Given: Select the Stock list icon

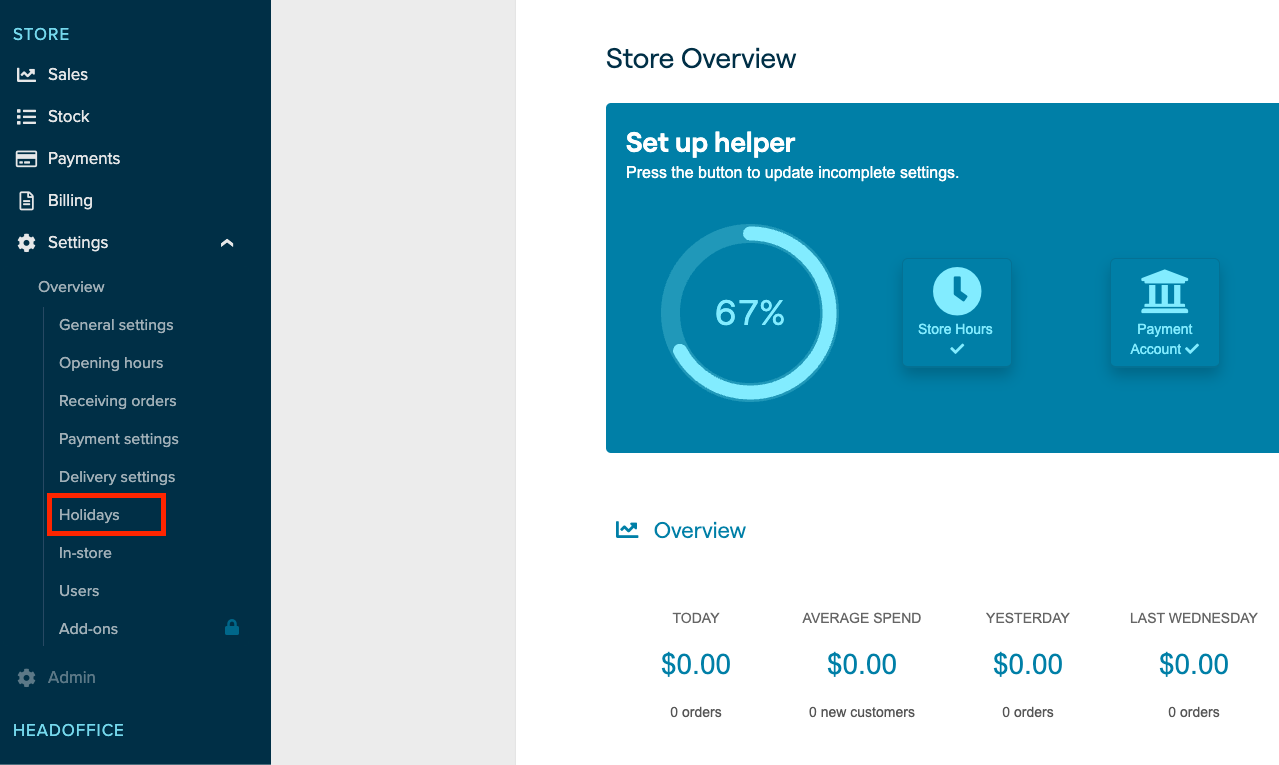Looking at the screenshot, I should point(25,116).
